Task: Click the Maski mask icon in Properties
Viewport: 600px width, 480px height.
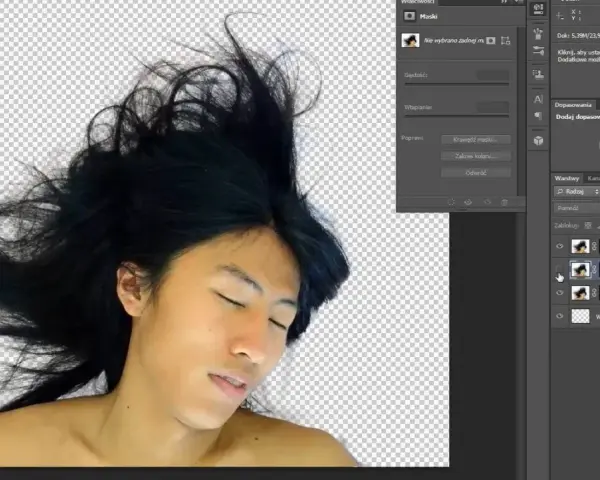Action: click(x=409, y=16)
